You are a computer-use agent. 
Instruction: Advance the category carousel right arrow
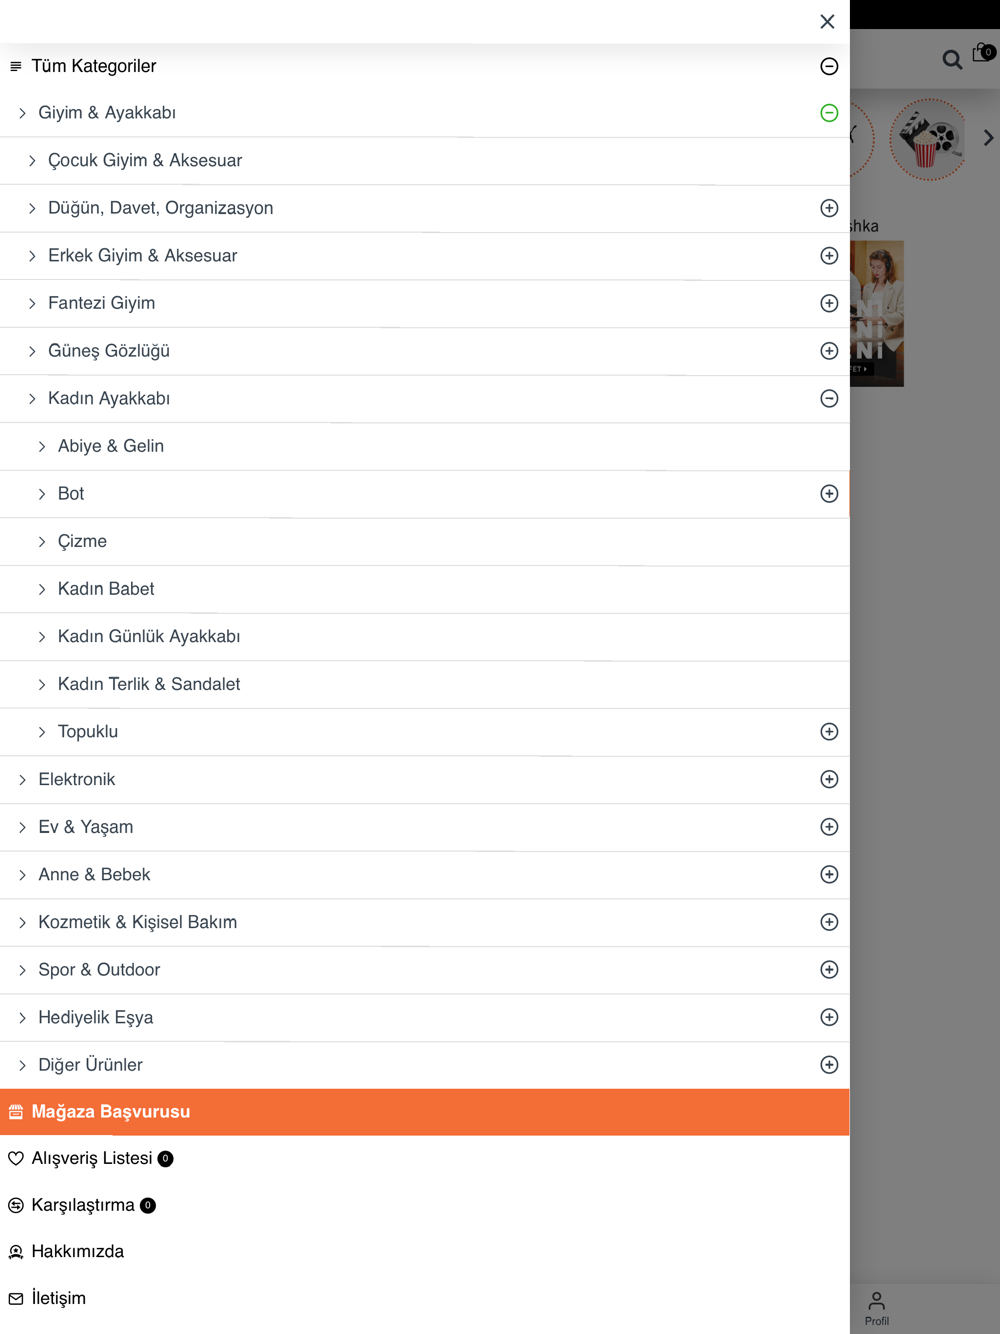(x=988, y=138)
